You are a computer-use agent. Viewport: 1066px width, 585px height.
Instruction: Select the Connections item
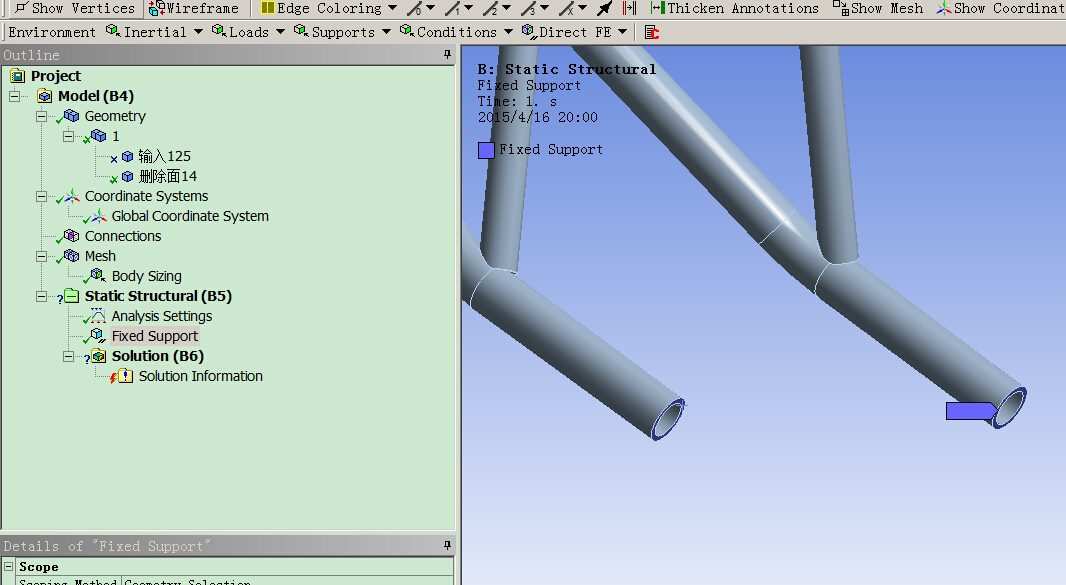click(123, 236)
